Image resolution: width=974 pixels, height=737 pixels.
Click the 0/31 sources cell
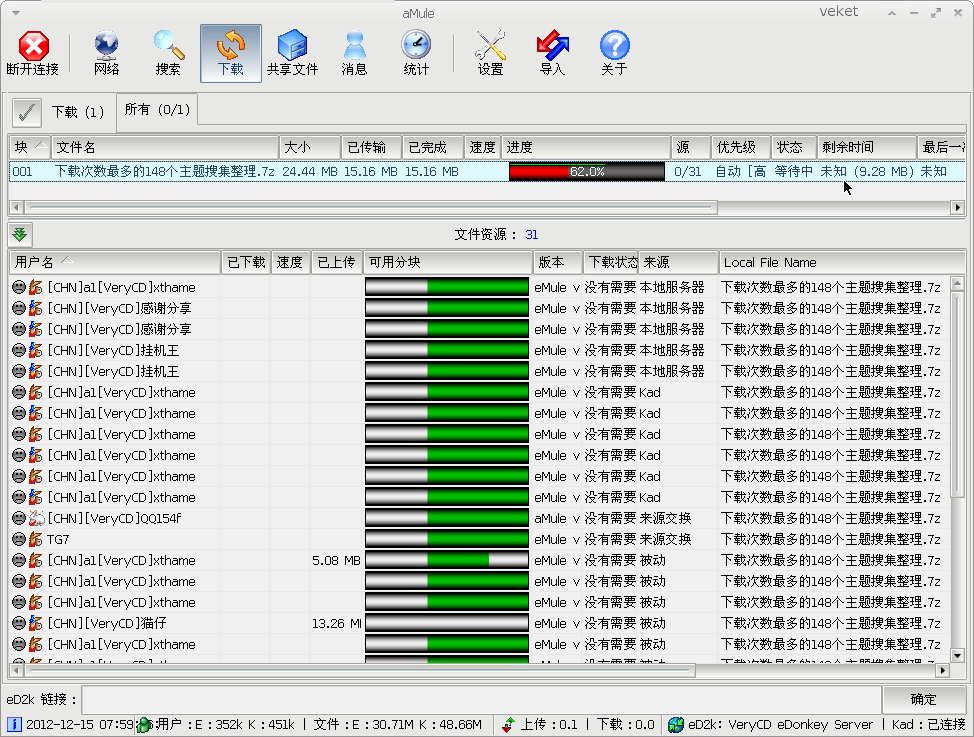[x=688, y=172]
